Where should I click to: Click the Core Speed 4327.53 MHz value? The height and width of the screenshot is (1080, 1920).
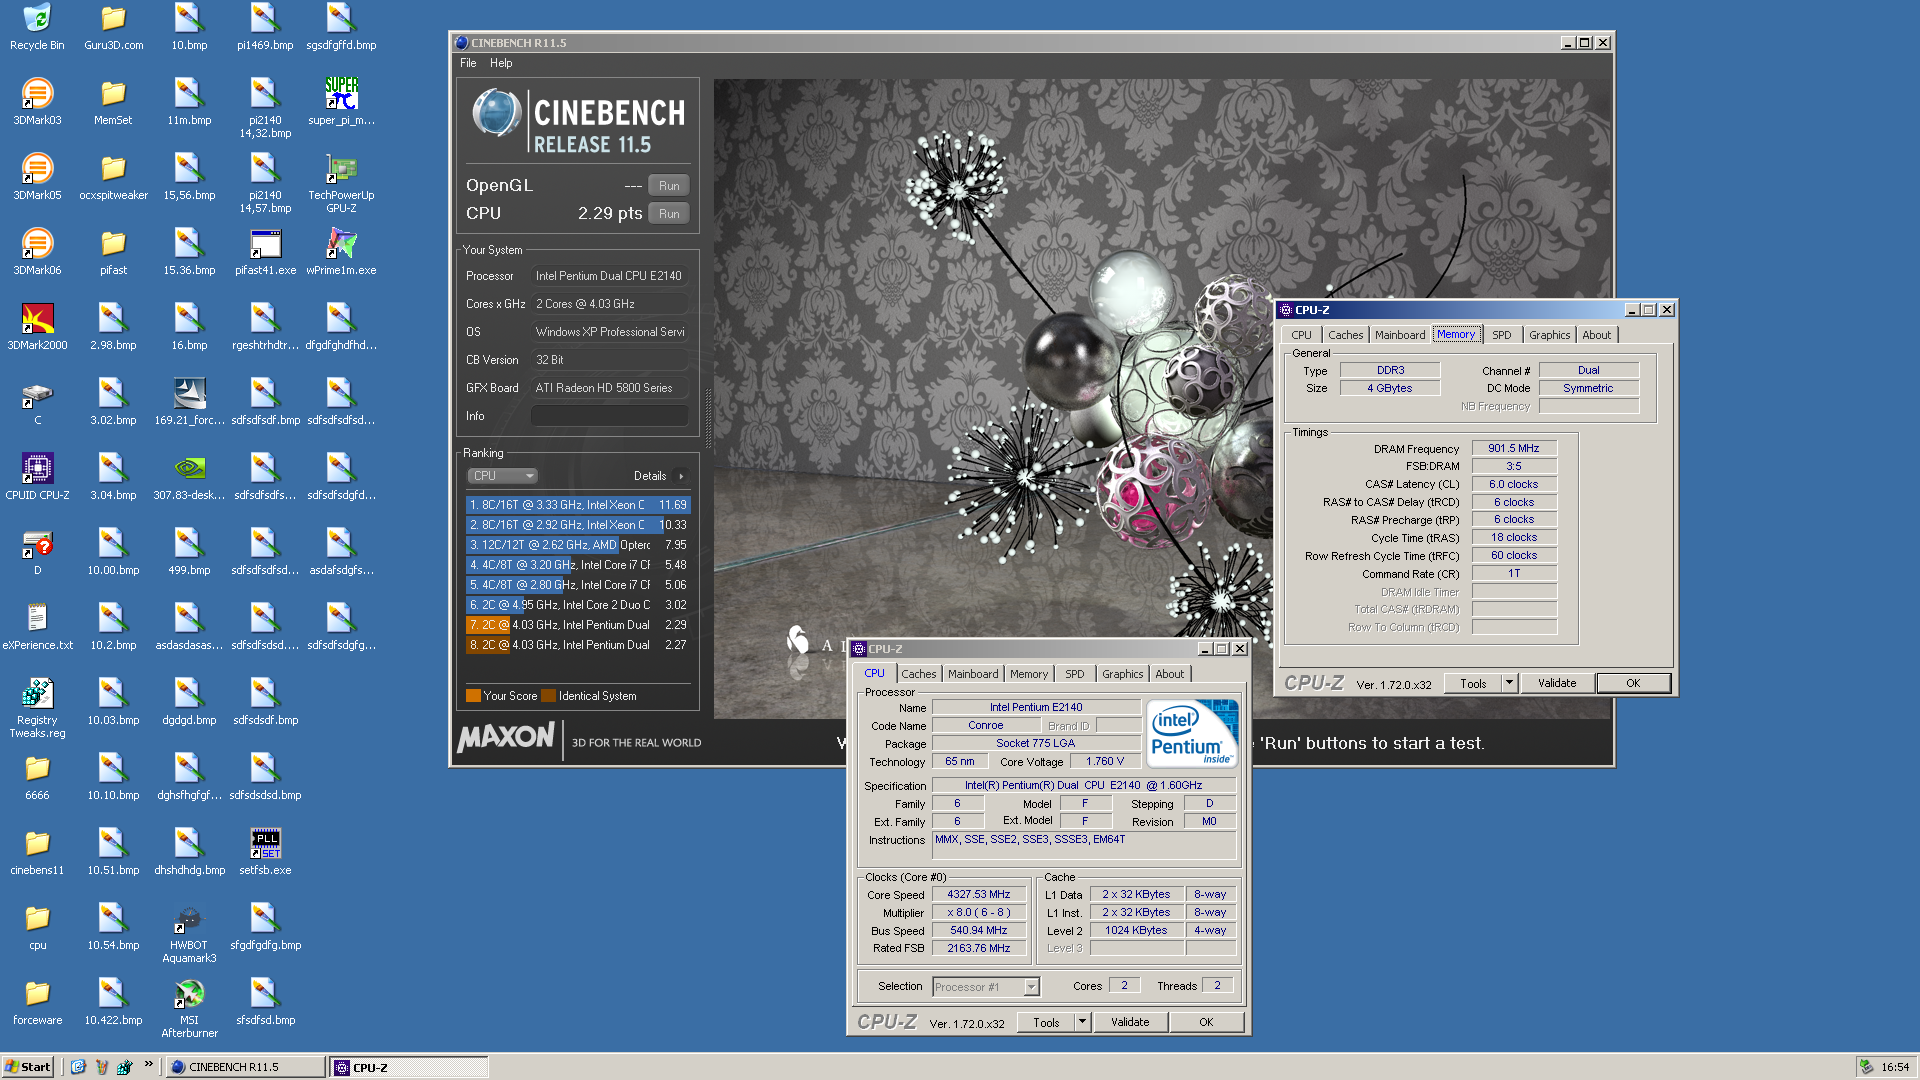click(x=979, y=895)
